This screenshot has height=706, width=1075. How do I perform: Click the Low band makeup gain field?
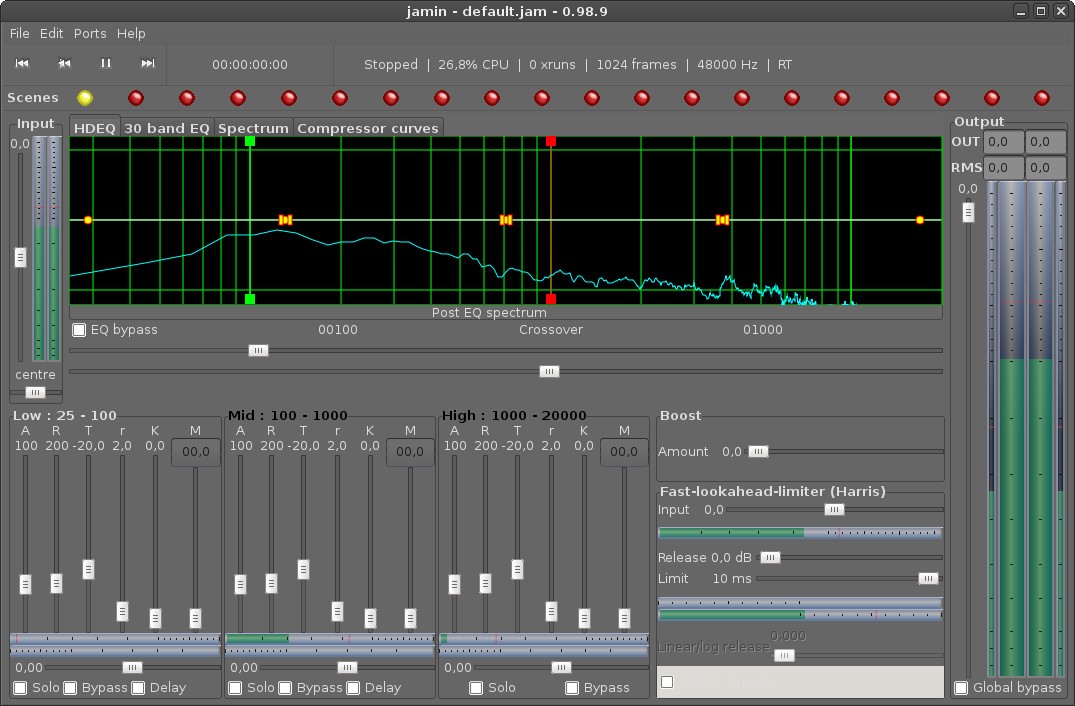(195, 452)
